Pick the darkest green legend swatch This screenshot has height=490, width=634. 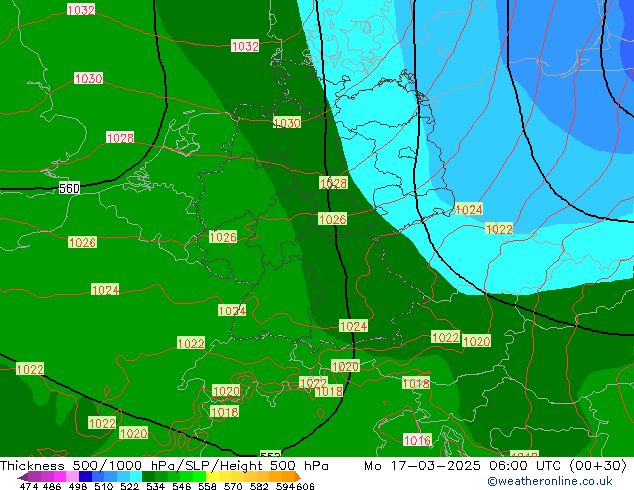[148, 477]
